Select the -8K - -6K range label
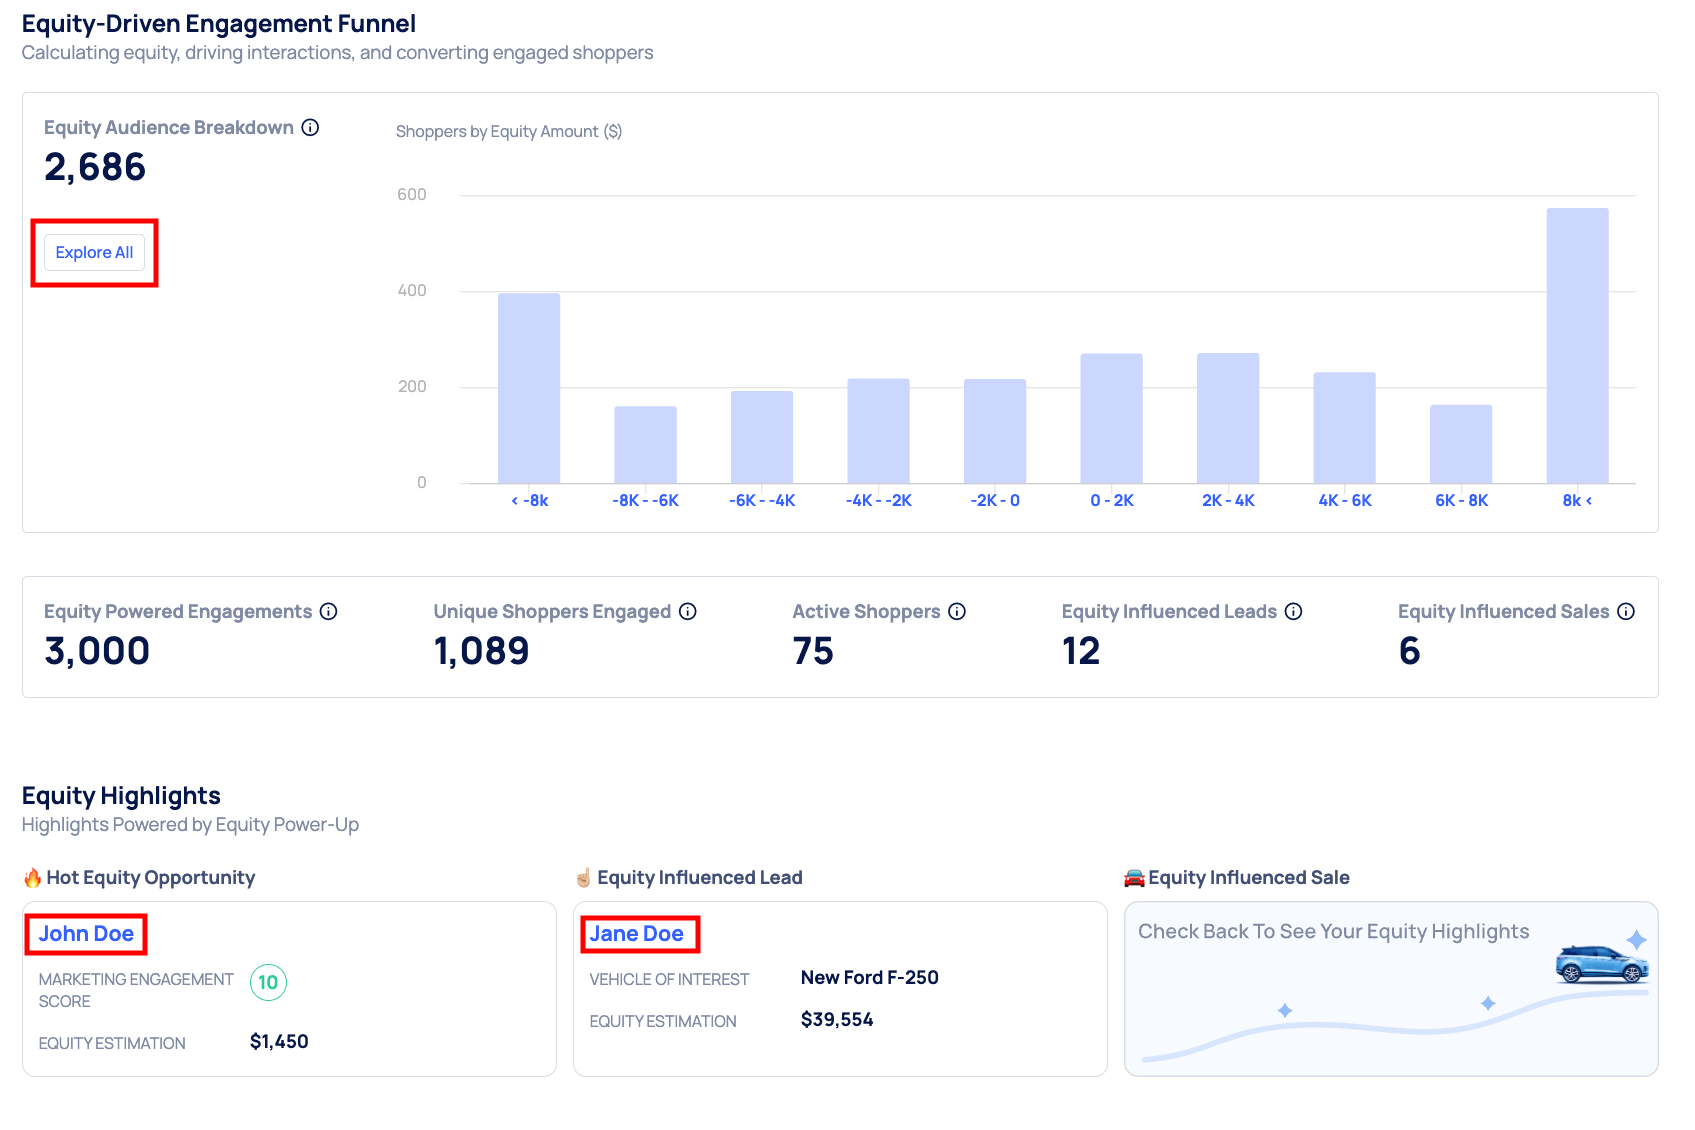Image resolution: width=1695 pixels, height=1130 pixels. click(x=645, y=500)
